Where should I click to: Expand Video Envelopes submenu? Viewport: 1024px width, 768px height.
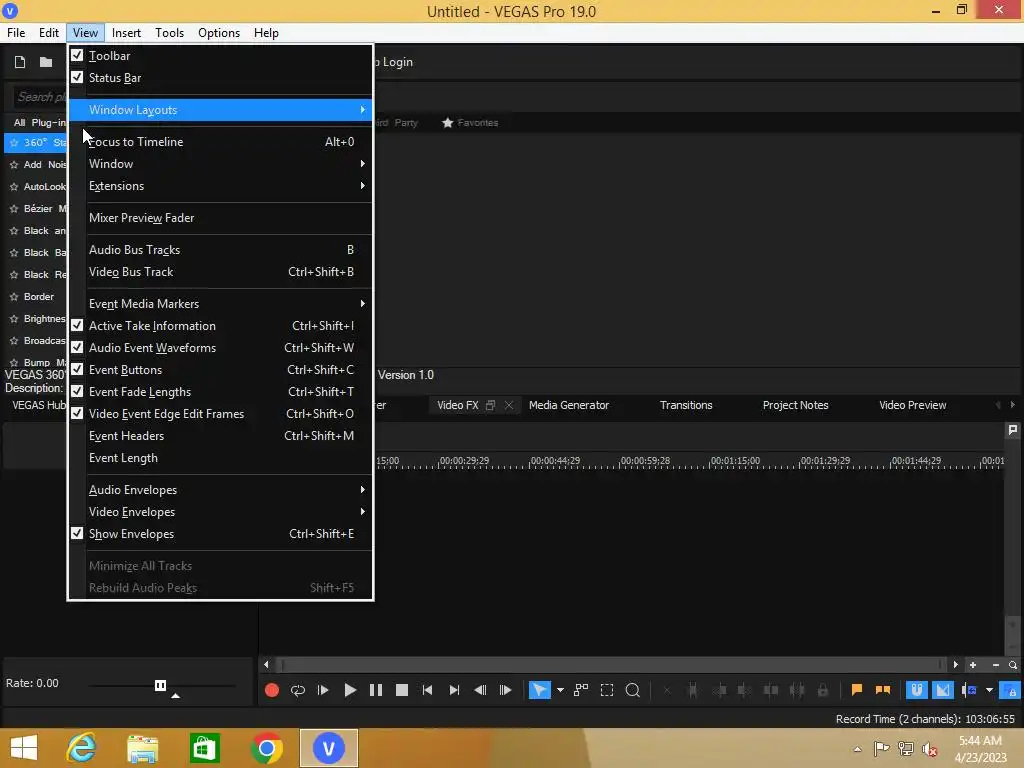tap(220, 512)
